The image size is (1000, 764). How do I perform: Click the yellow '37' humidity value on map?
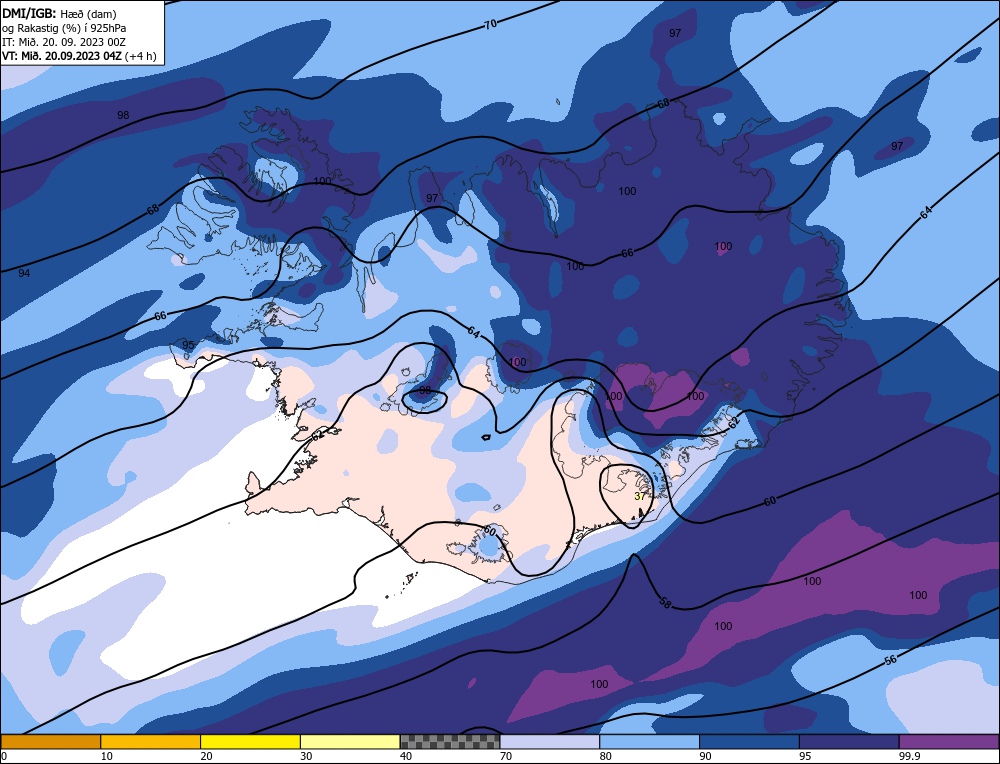(x=640, y=496)
